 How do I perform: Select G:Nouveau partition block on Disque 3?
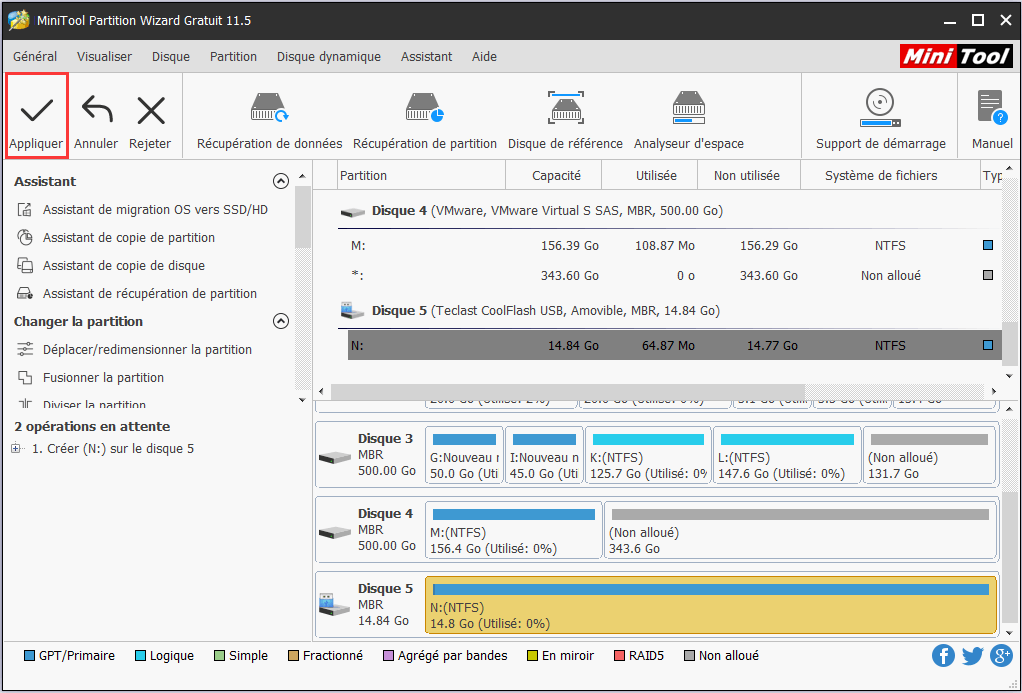tap(464, 455)
